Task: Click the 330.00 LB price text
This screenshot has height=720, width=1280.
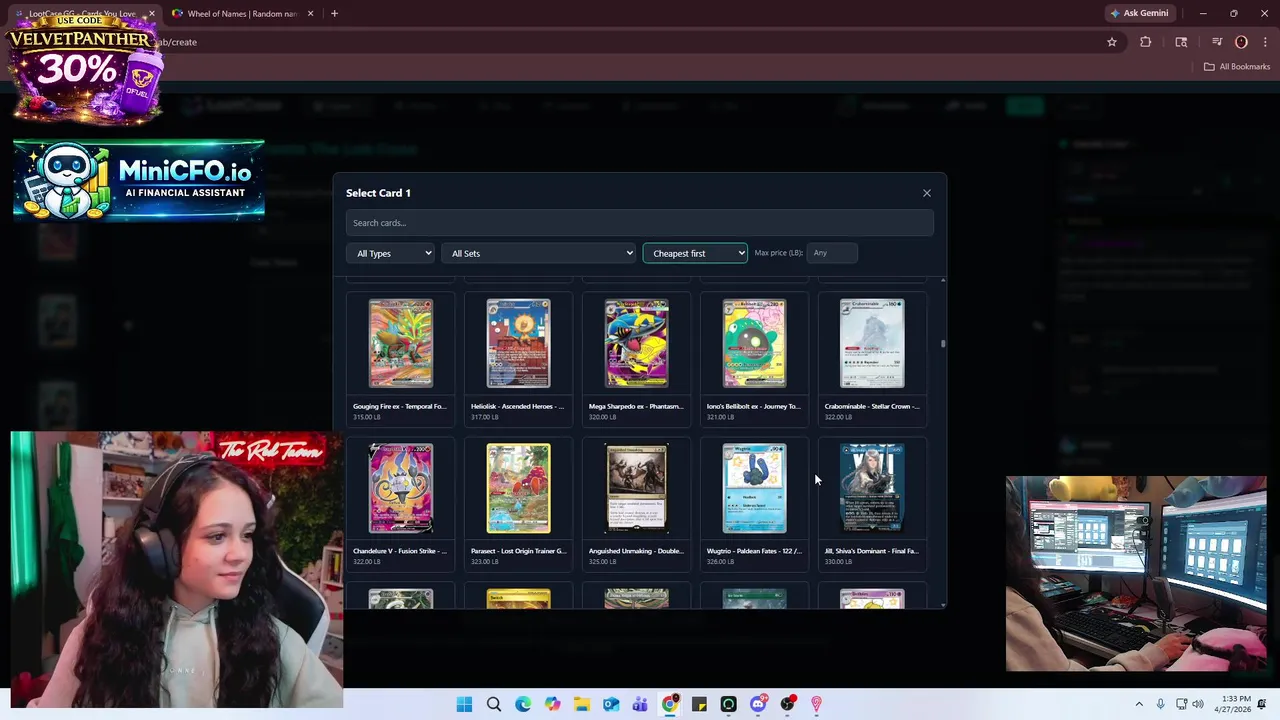Action: 838,562
